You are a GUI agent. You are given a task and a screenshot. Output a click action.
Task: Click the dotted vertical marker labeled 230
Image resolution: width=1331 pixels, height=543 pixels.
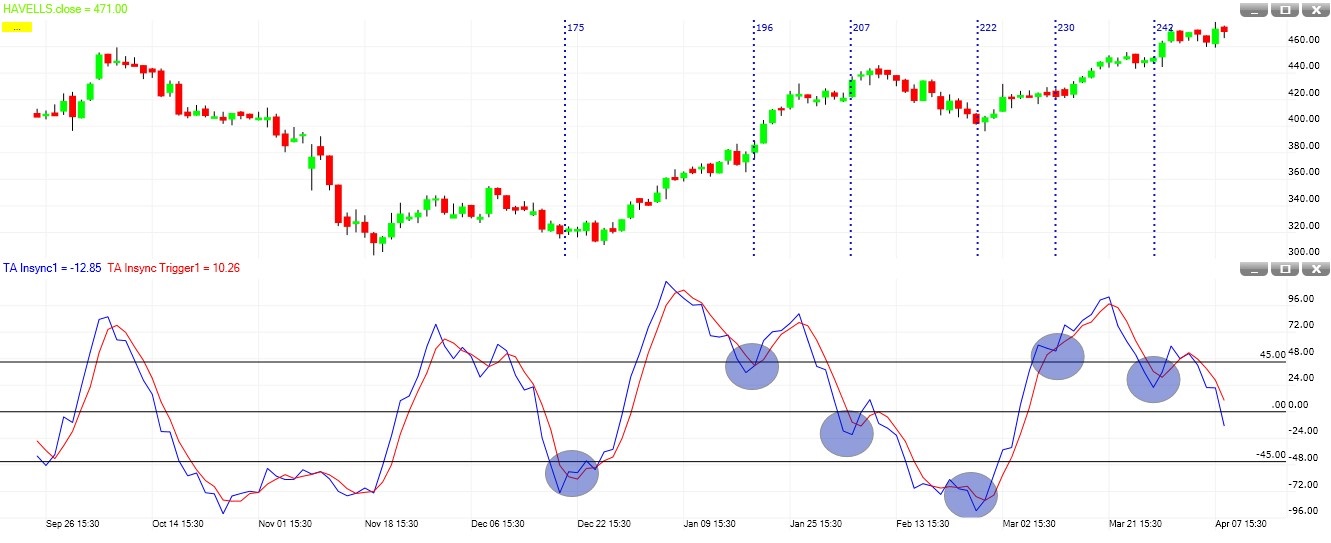pyautogui.click(x=1055, y=140)
